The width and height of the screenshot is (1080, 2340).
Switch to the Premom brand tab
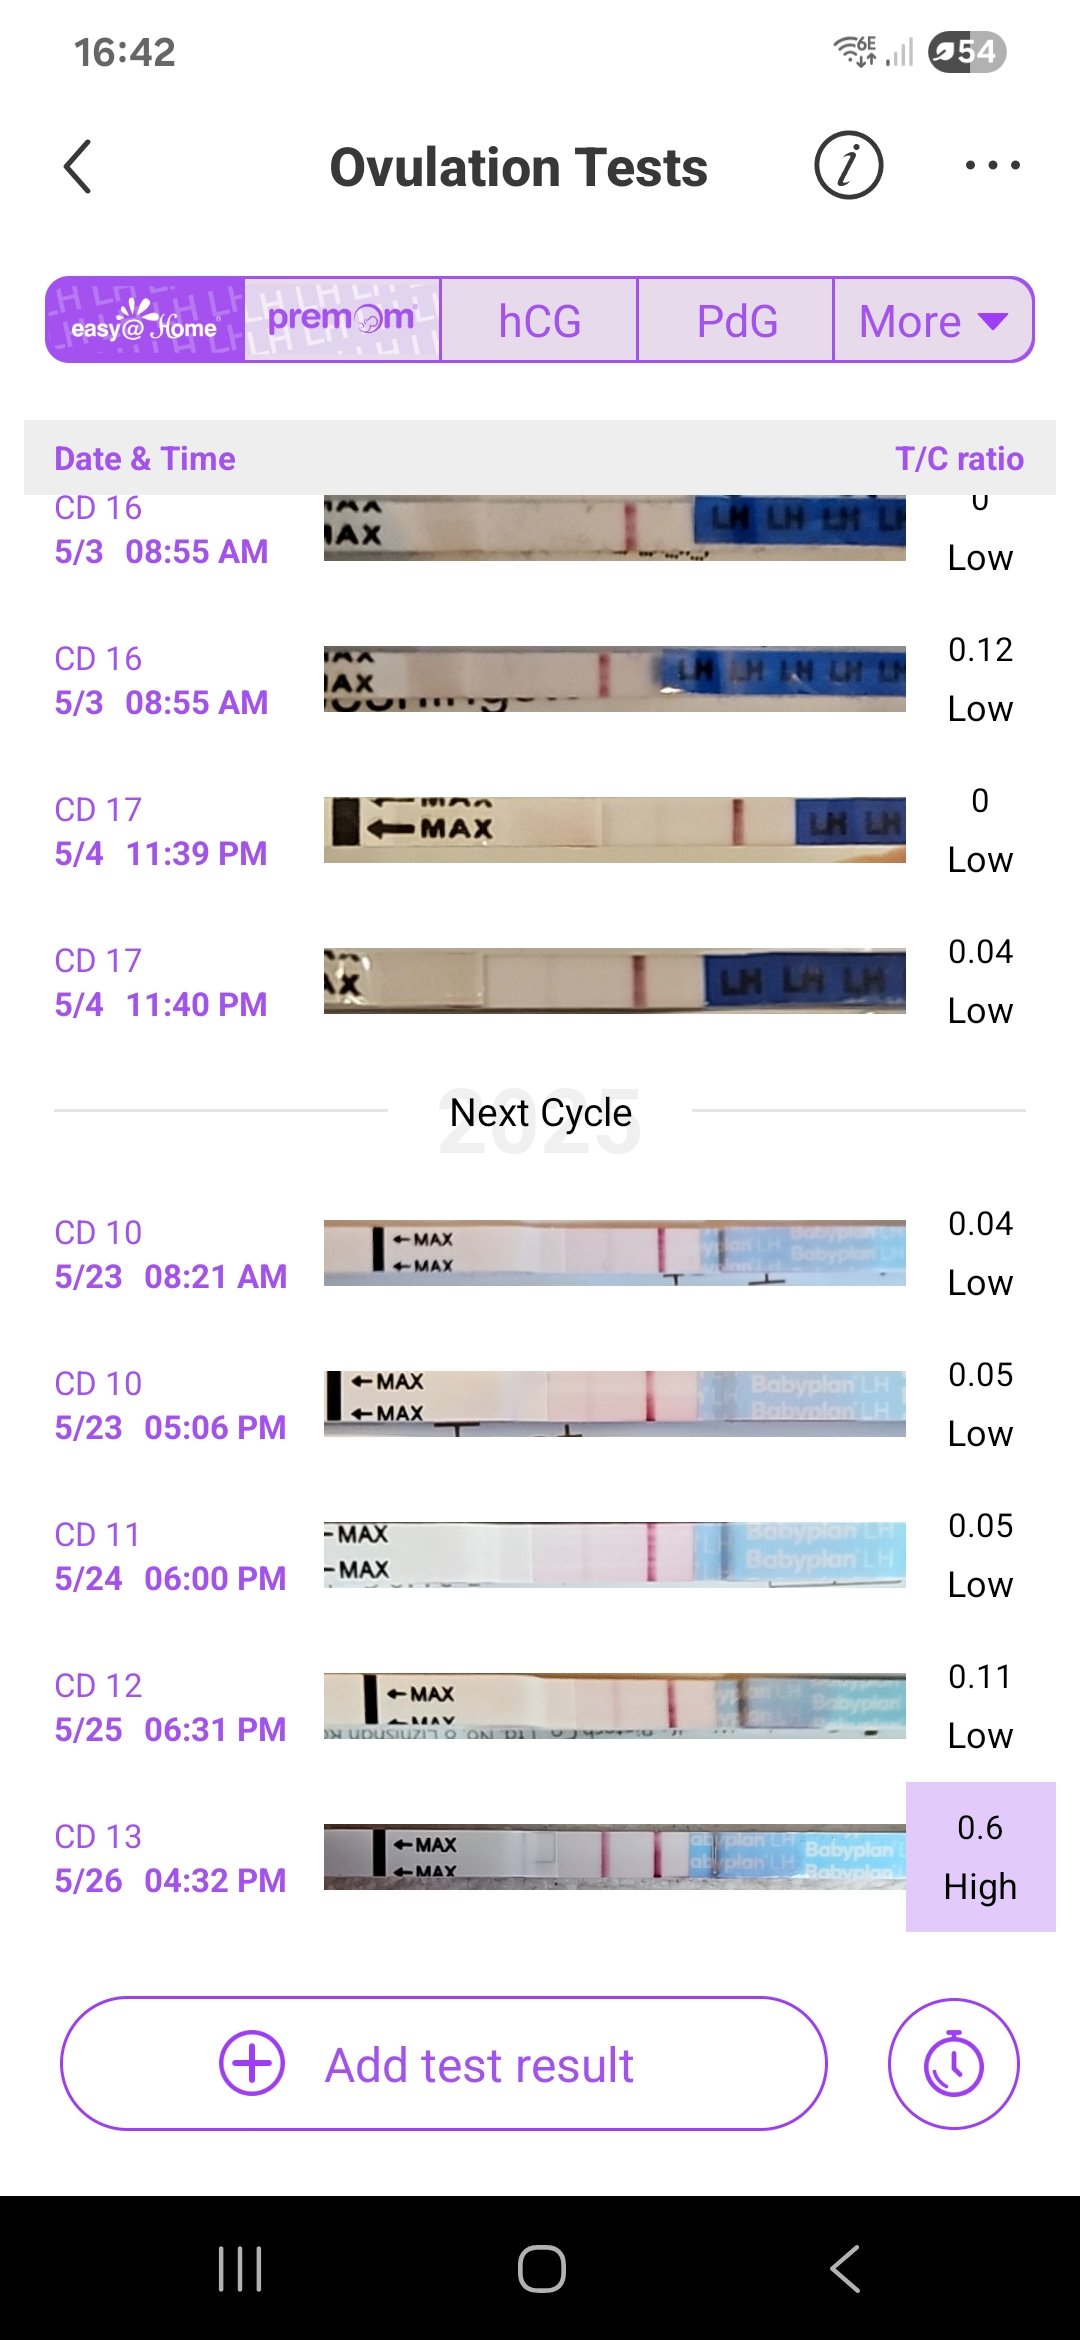coord(341,320)
